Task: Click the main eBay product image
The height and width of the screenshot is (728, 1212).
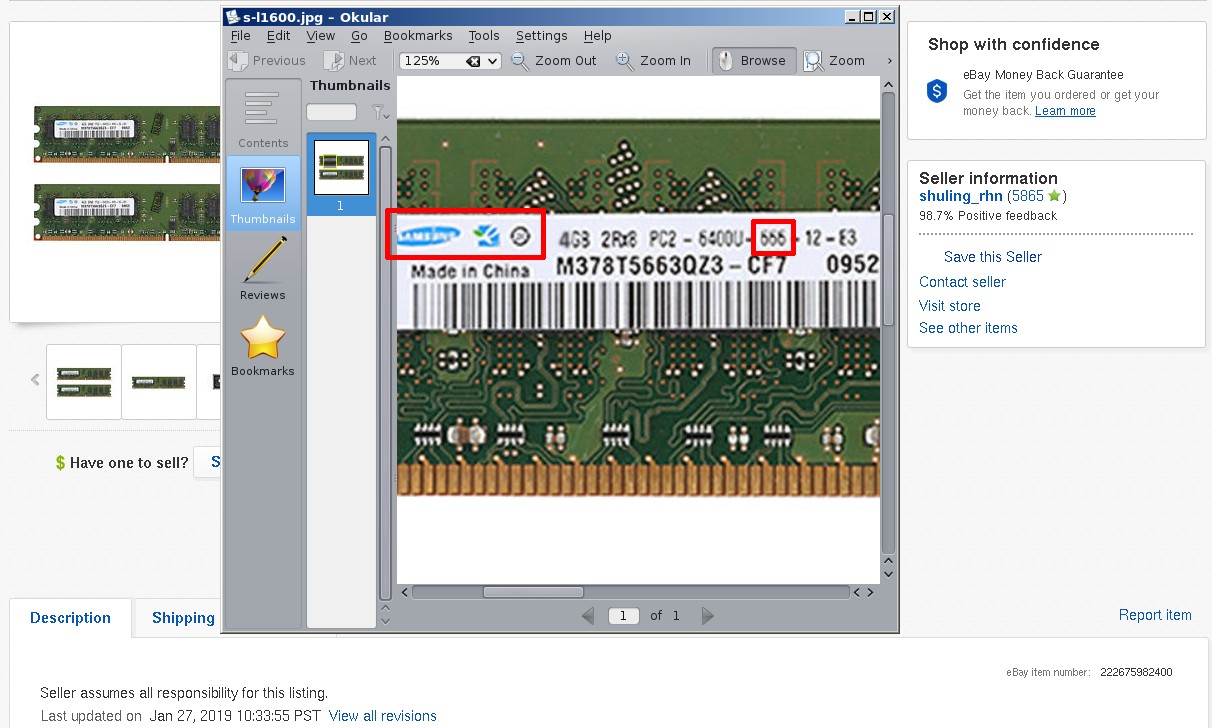Action: [x=126, y=172]
